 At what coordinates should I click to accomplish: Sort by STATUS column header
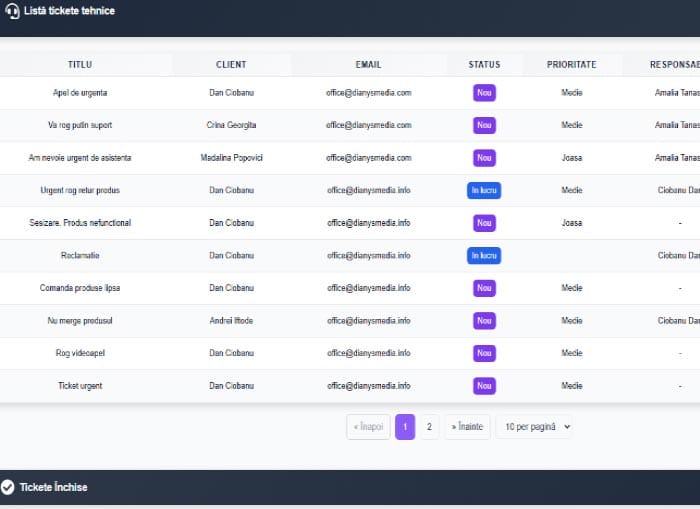(484, 65)
